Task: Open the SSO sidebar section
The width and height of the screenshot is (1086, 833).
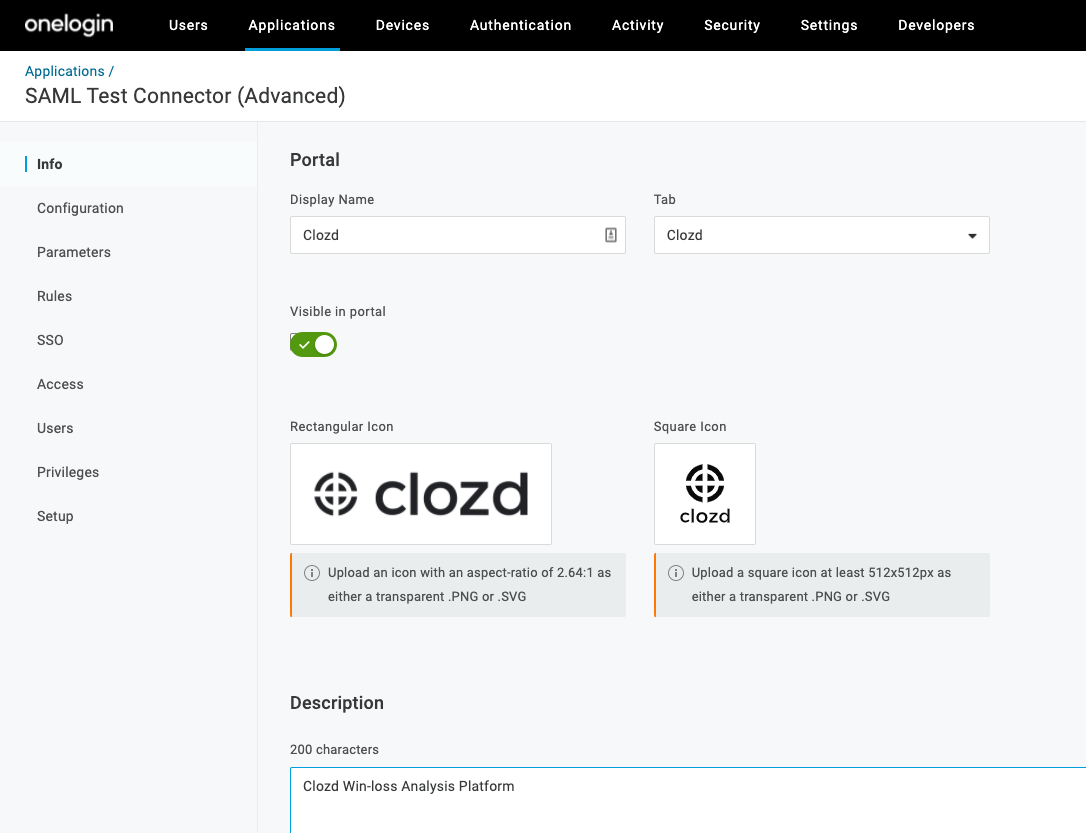Action: 50,340
